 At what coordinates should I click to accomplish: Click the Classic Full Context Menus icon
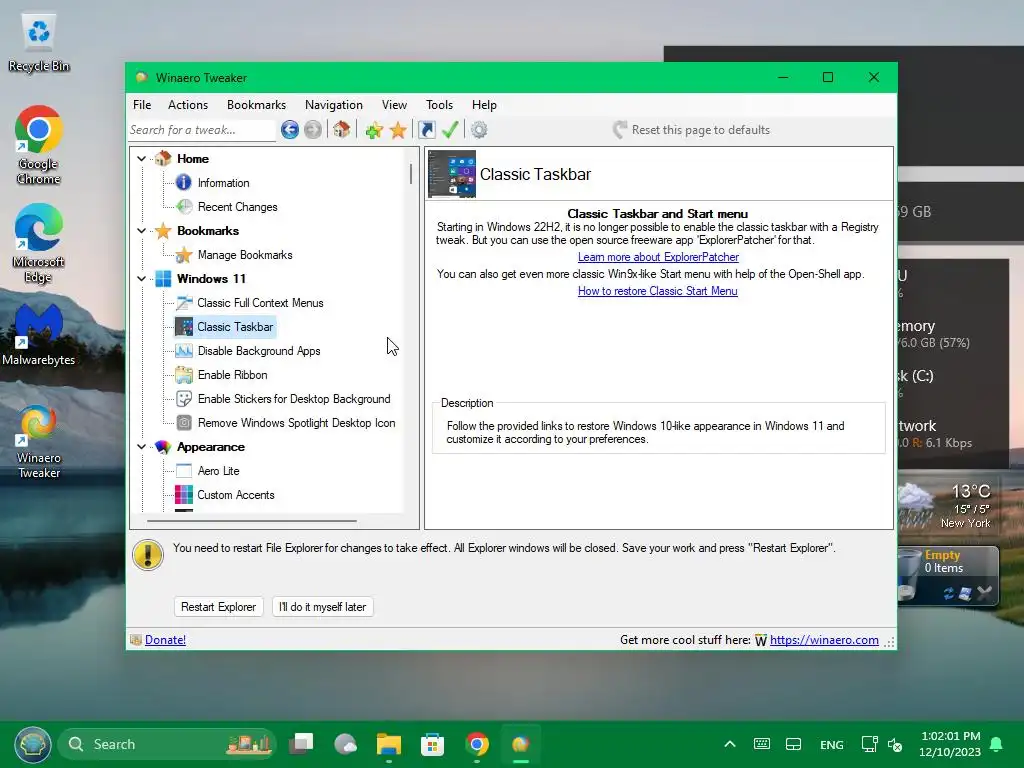click(x=184, y=302)
